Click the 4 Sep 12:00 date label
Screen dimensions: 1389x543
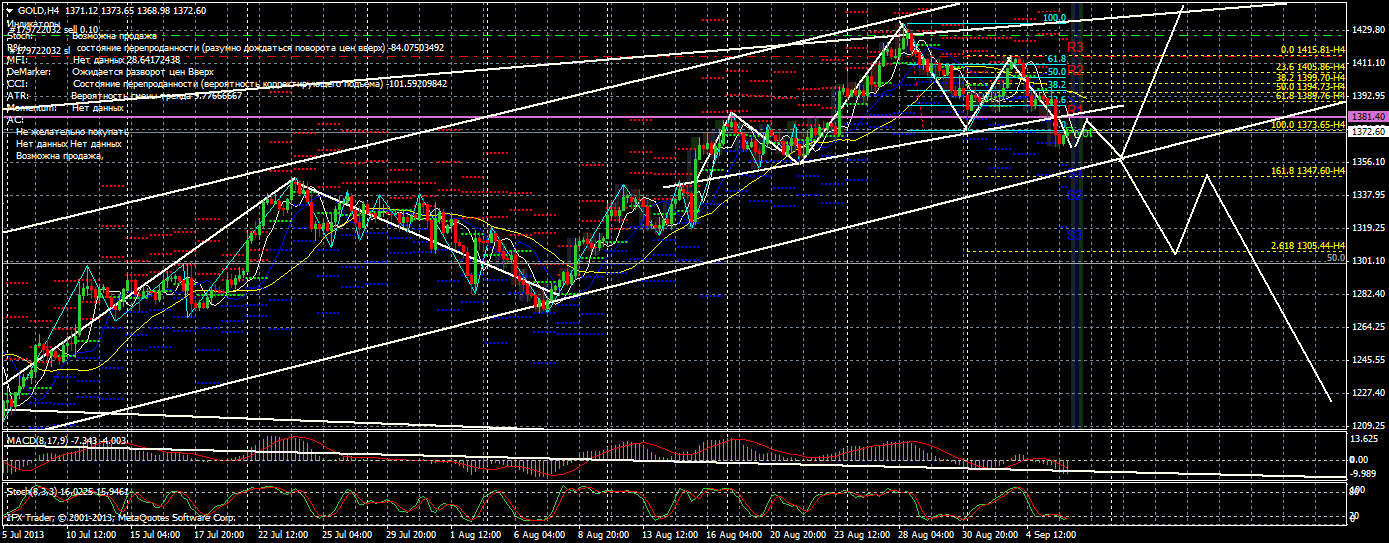1051,536
